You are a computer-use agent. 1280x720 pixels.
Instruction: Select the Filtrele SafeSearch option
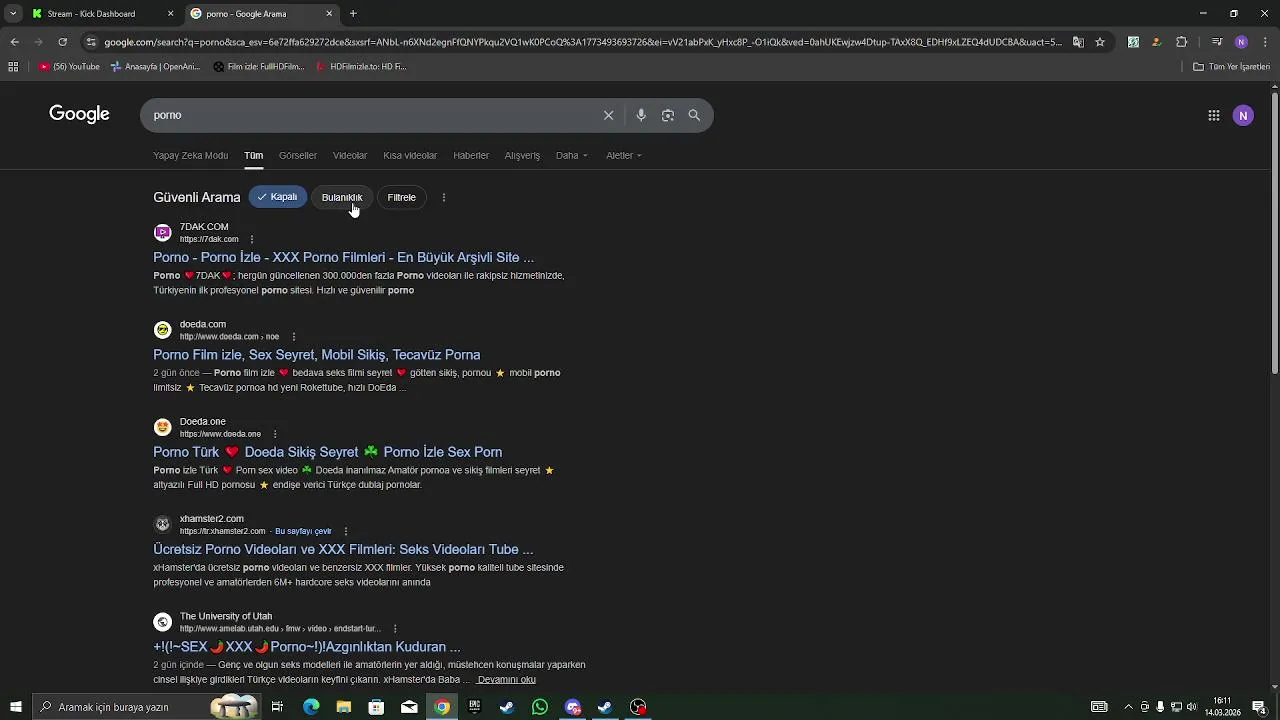[401, 197]
